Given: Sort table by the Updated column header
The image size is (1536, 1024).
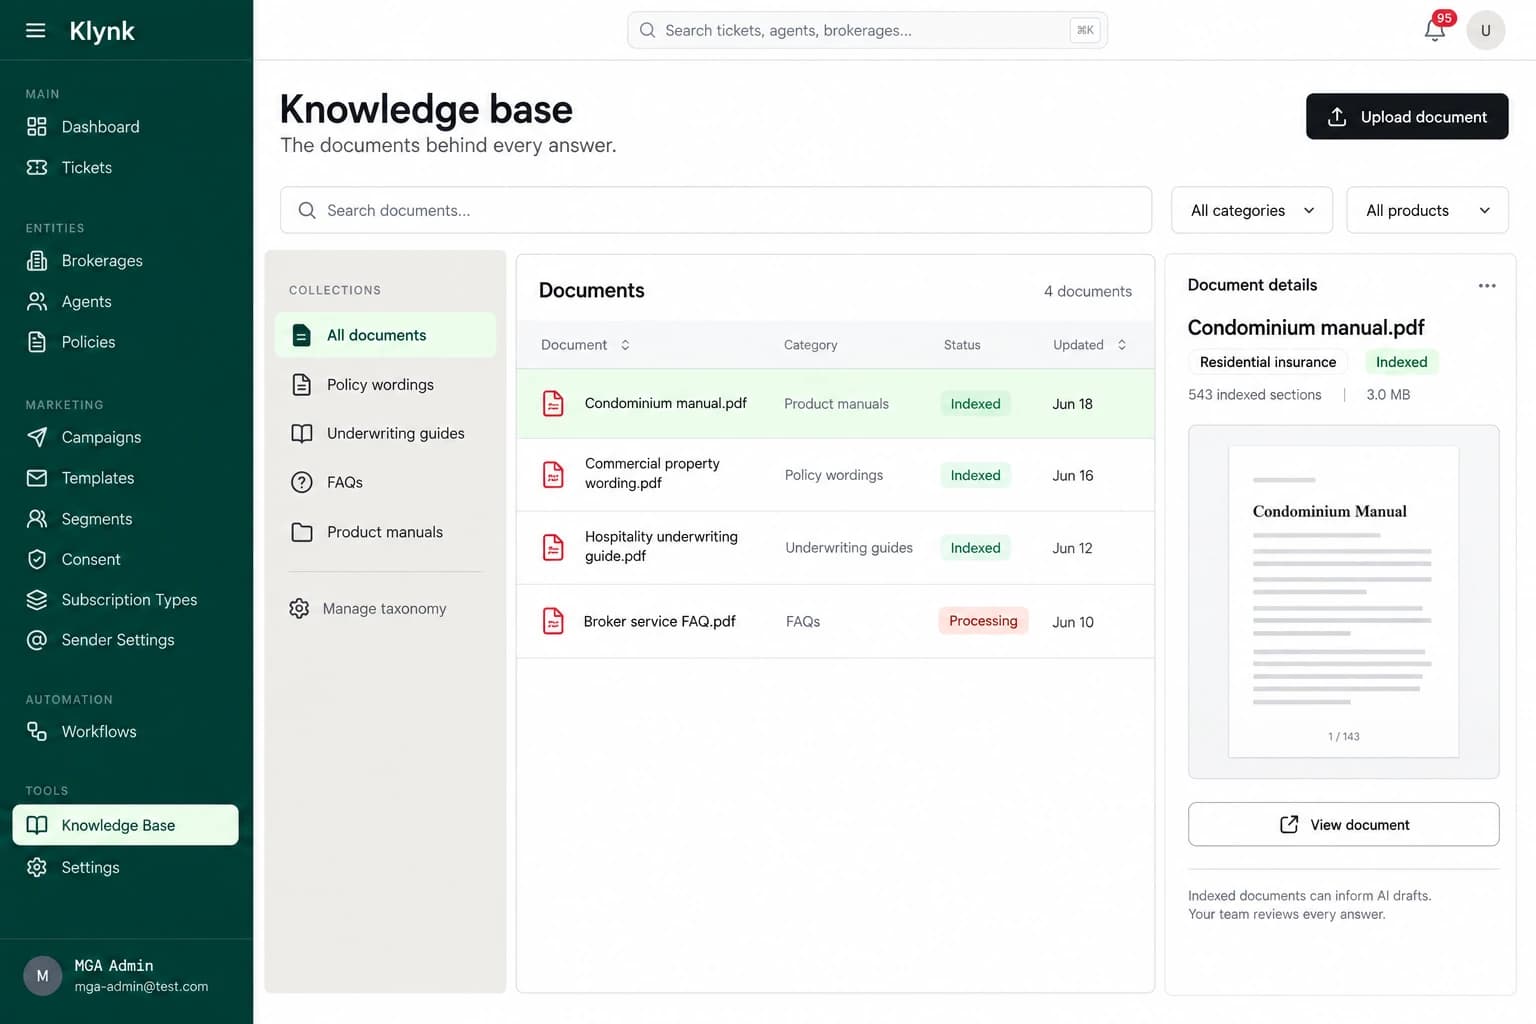Looking at the screenshot, I should pyautogui.click(x=1089, y=345).
